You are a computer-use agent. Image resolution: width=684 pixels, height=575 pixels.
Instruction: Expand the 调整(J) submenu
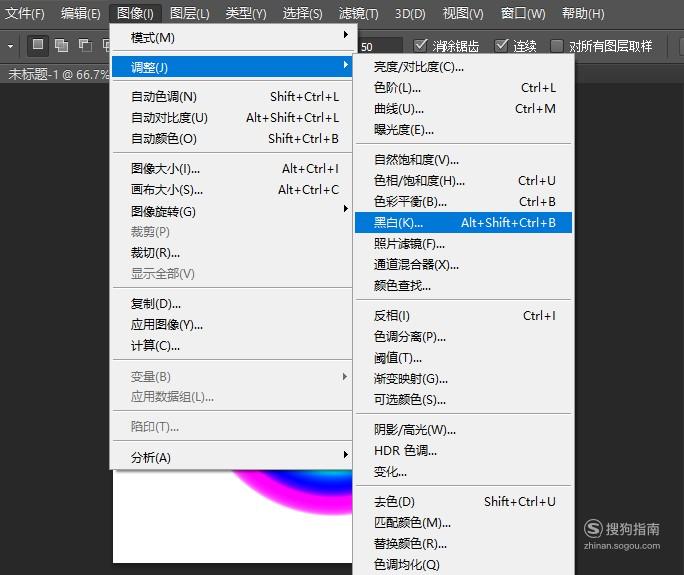click(x=232, y=67)
